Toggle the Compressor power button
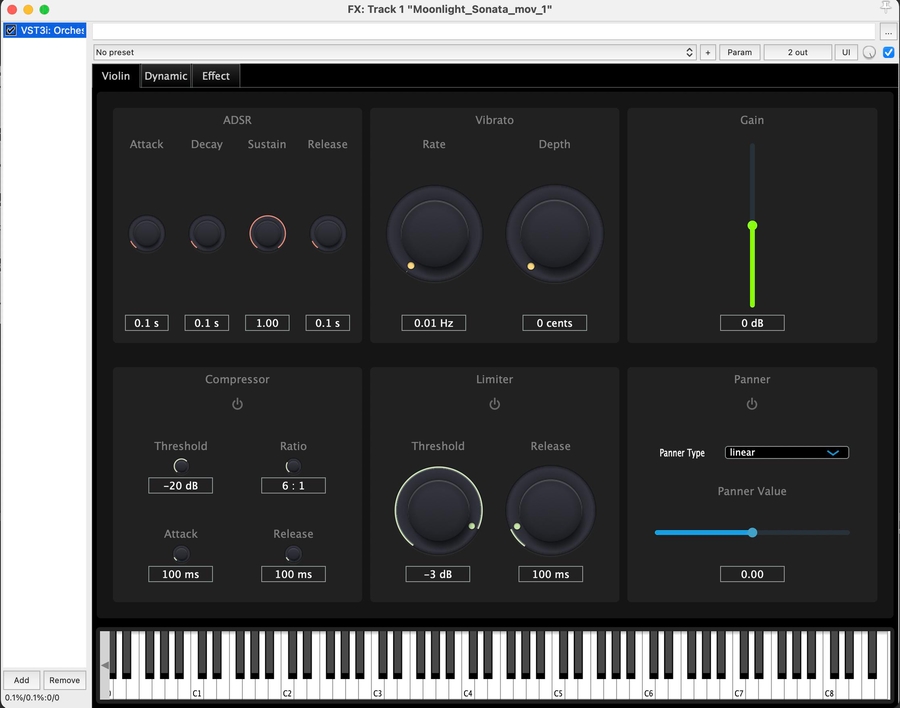 (x=237, y=404)
